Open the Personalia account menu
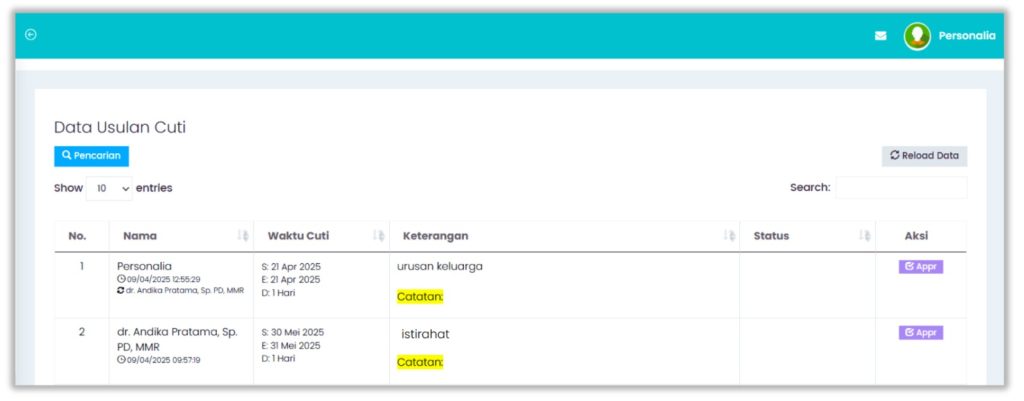 click(966, 36)
